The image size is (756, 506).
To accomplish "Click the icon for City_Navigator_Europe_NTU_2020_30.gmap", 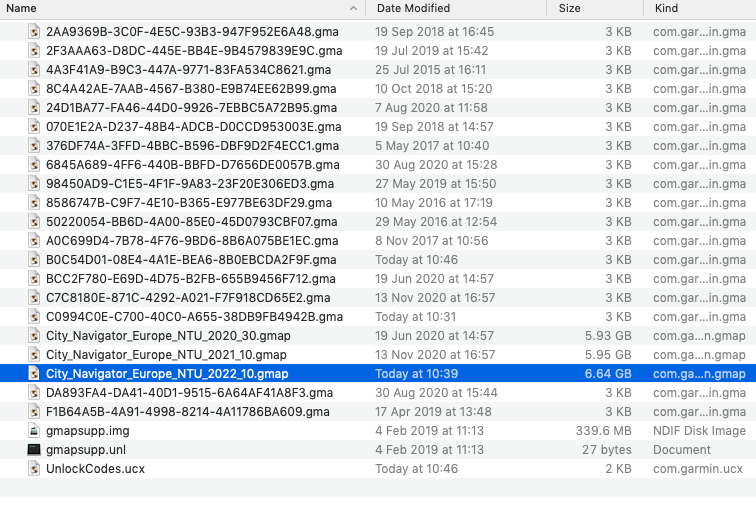I will (x=34, y=336).
